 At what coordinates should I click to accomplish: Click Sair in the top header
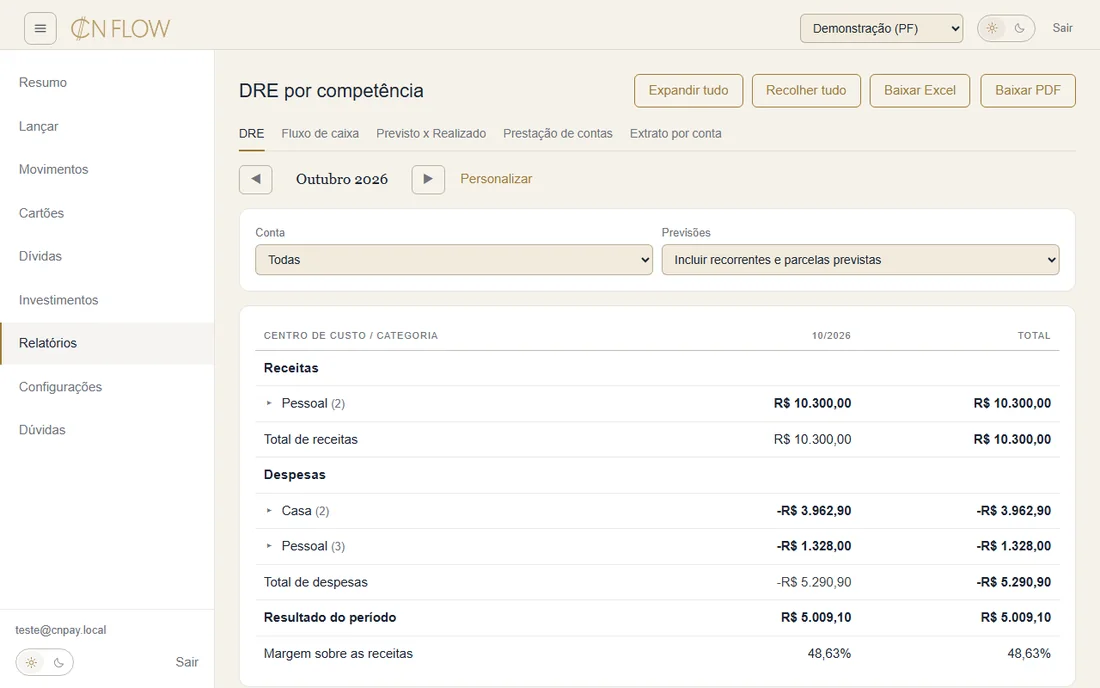coord(1062,28)
